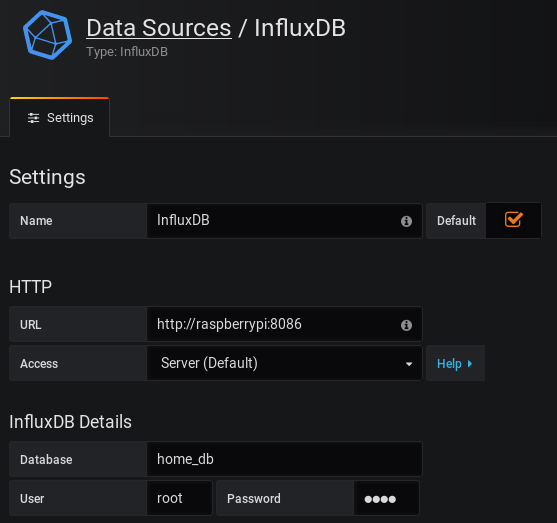Screen dimensions: 557x523
Task: Show the info tooltip for Name field
Action: pos(406,221)
